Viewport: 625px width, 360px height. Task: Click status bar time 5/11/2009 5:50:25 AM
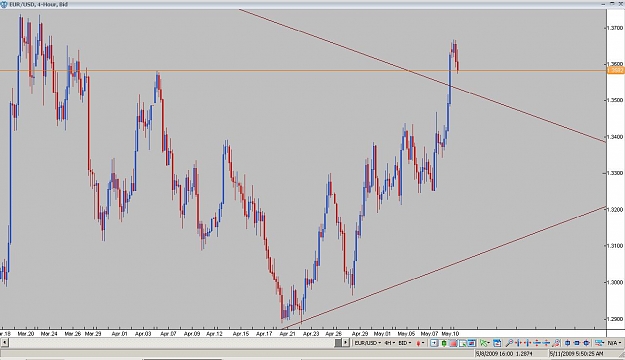click(577, 354)
